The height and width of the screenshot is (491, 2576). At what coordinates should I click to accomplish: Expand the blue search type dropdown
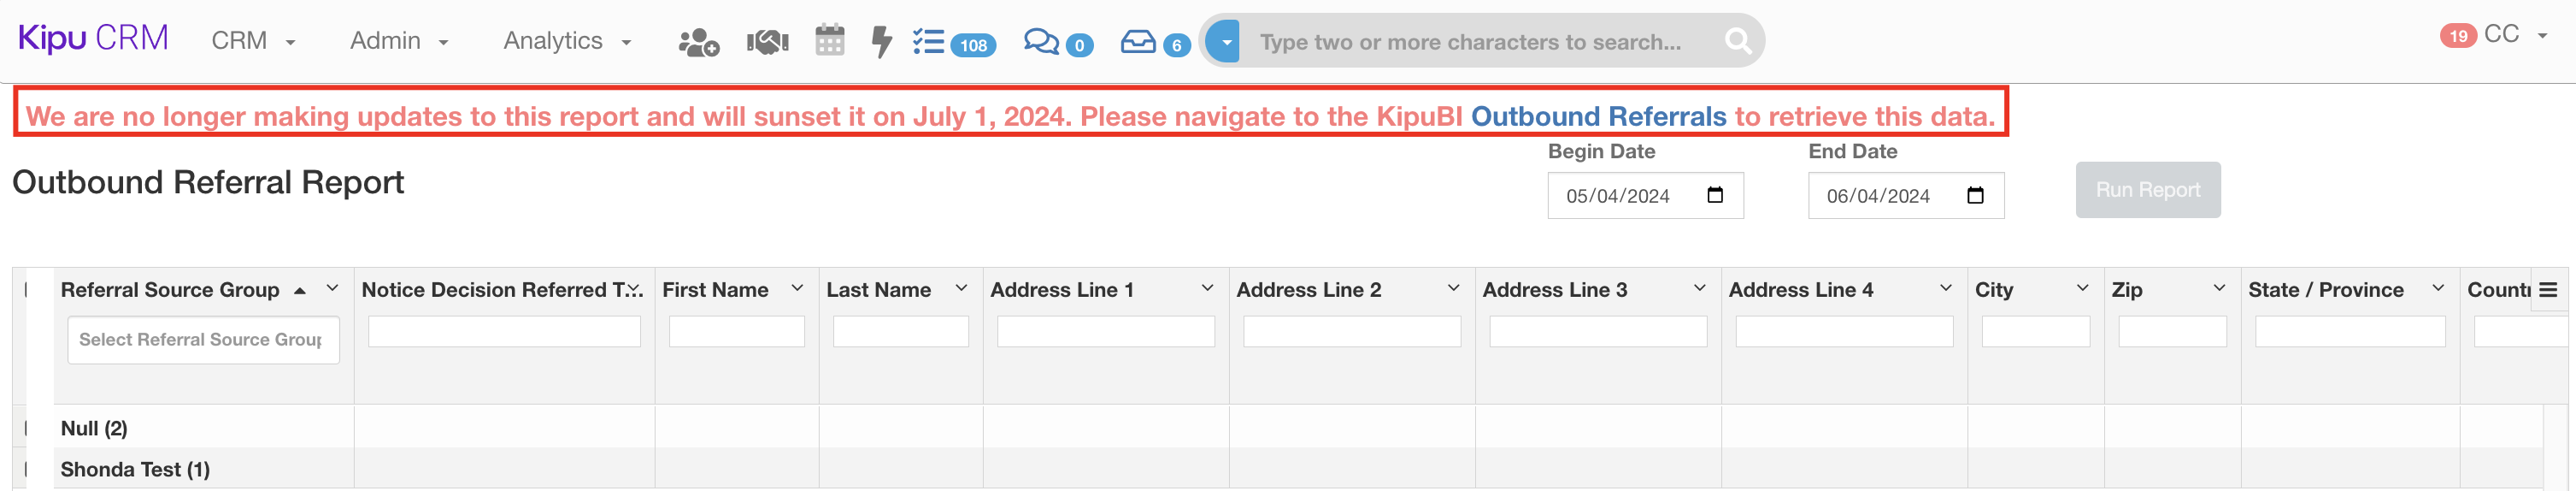point(1224,42)
